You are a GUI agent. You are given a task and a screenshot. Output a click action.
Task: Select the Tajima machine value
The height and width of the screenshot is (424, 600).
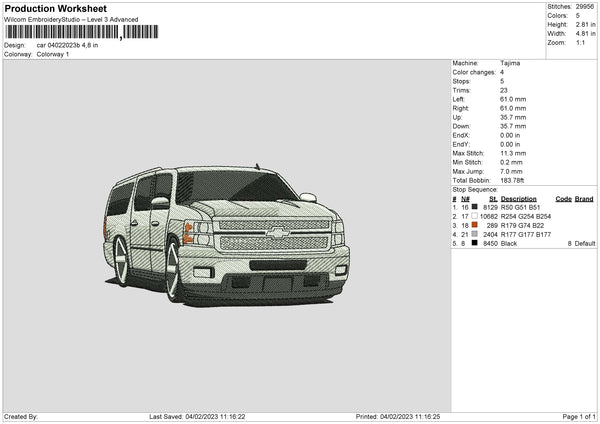(509, 64)
